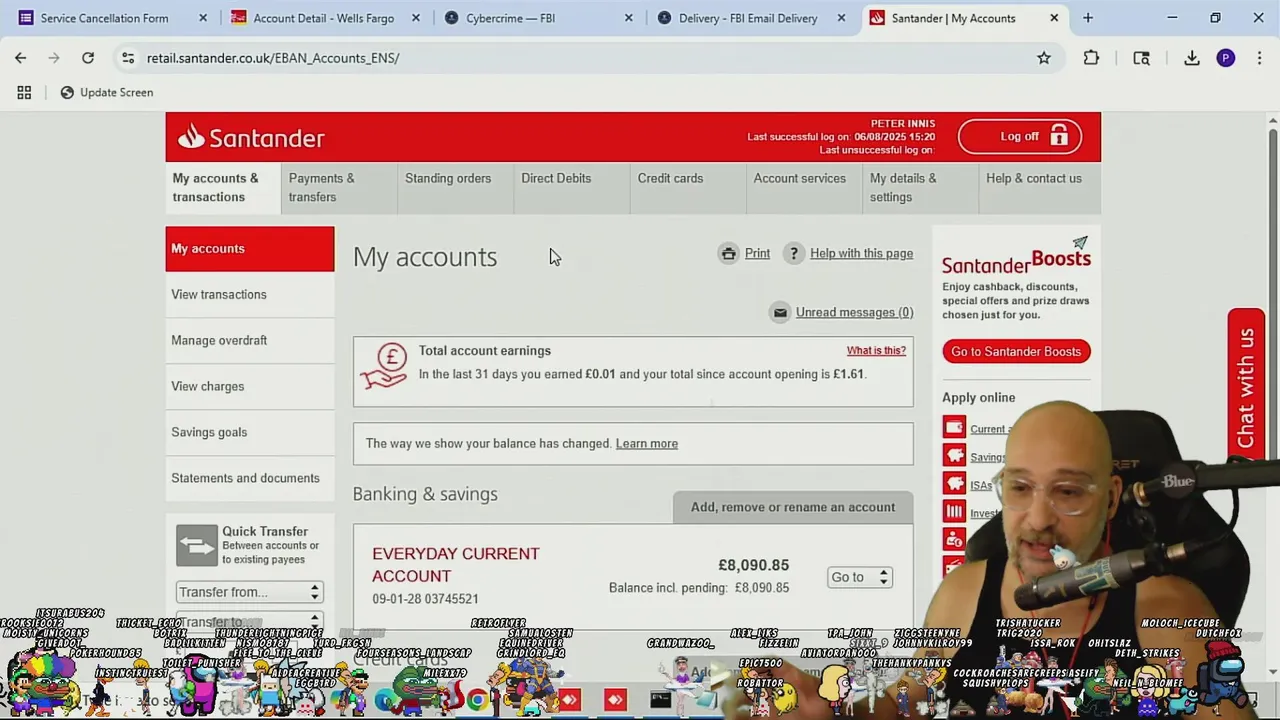The image size is (1280, 720).
Task: Open the browser downloads icon
Action: [x=1191, y=58]
